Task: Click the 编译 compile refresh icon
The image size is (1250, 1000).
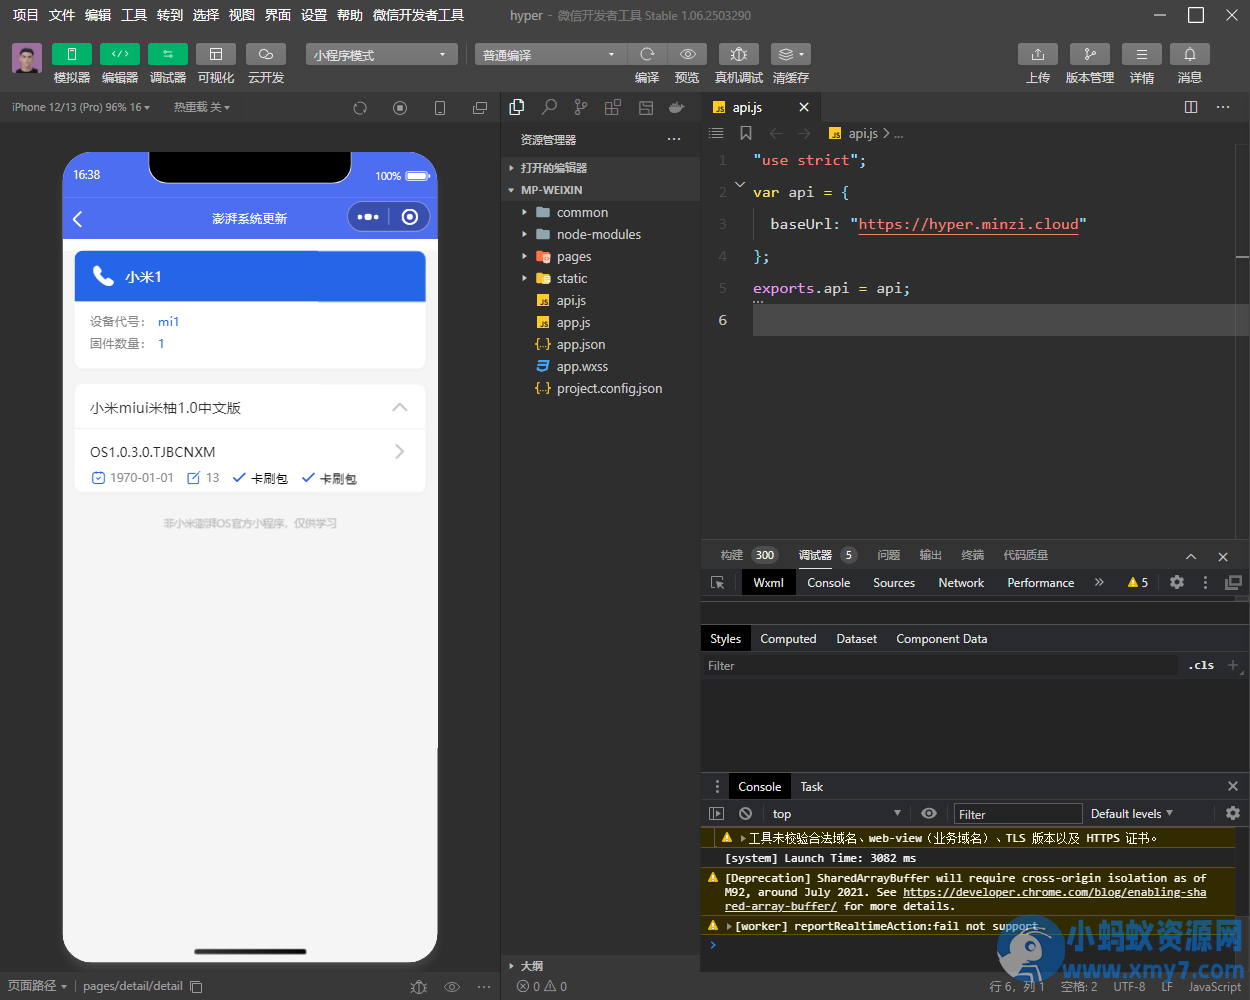Action: [647, 54]
